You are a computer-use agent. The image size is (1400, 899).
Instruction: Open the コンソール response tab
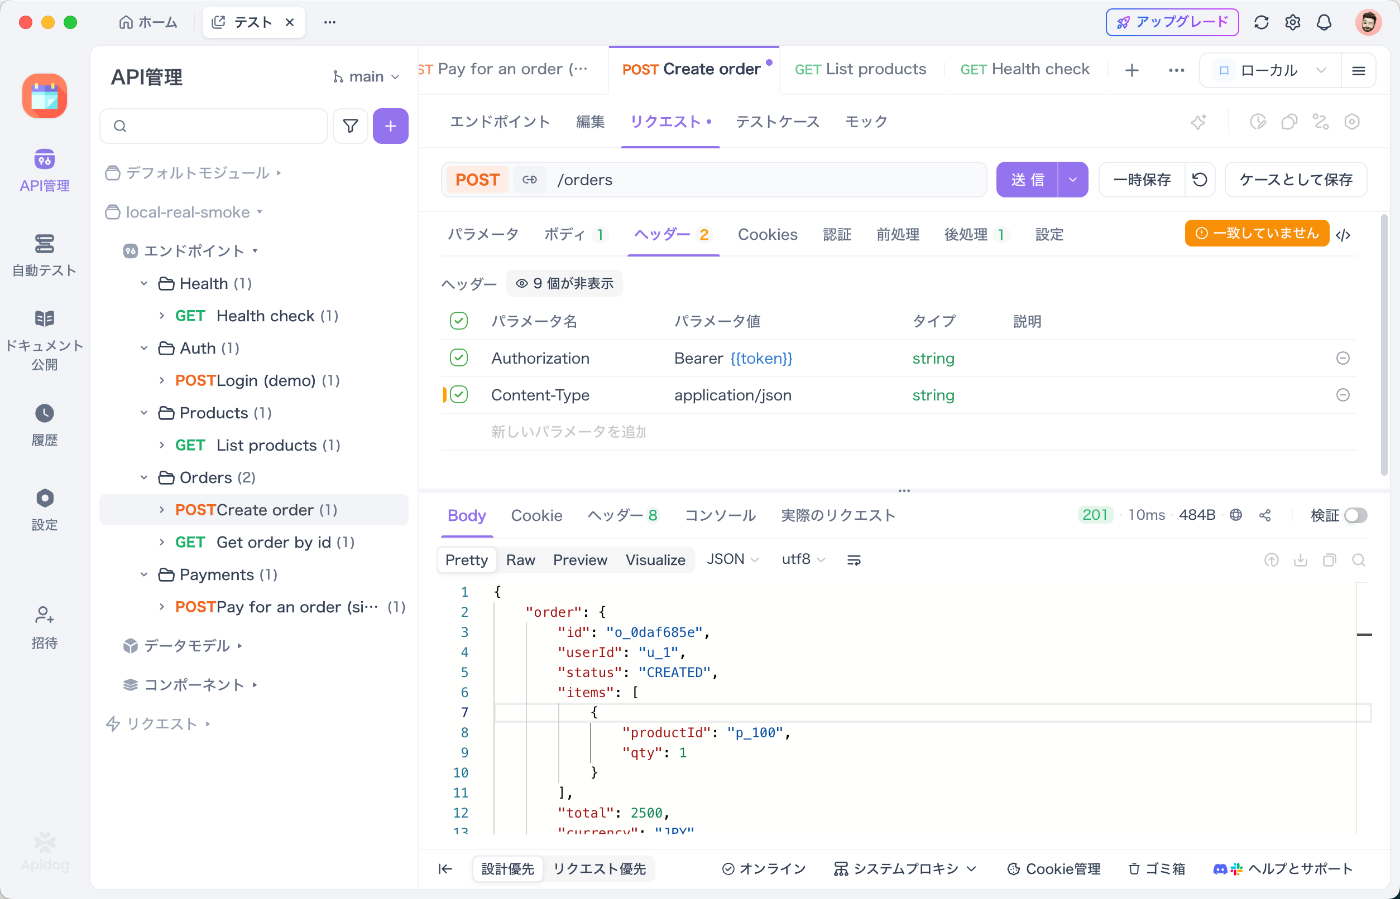click(x=720, y=516)
